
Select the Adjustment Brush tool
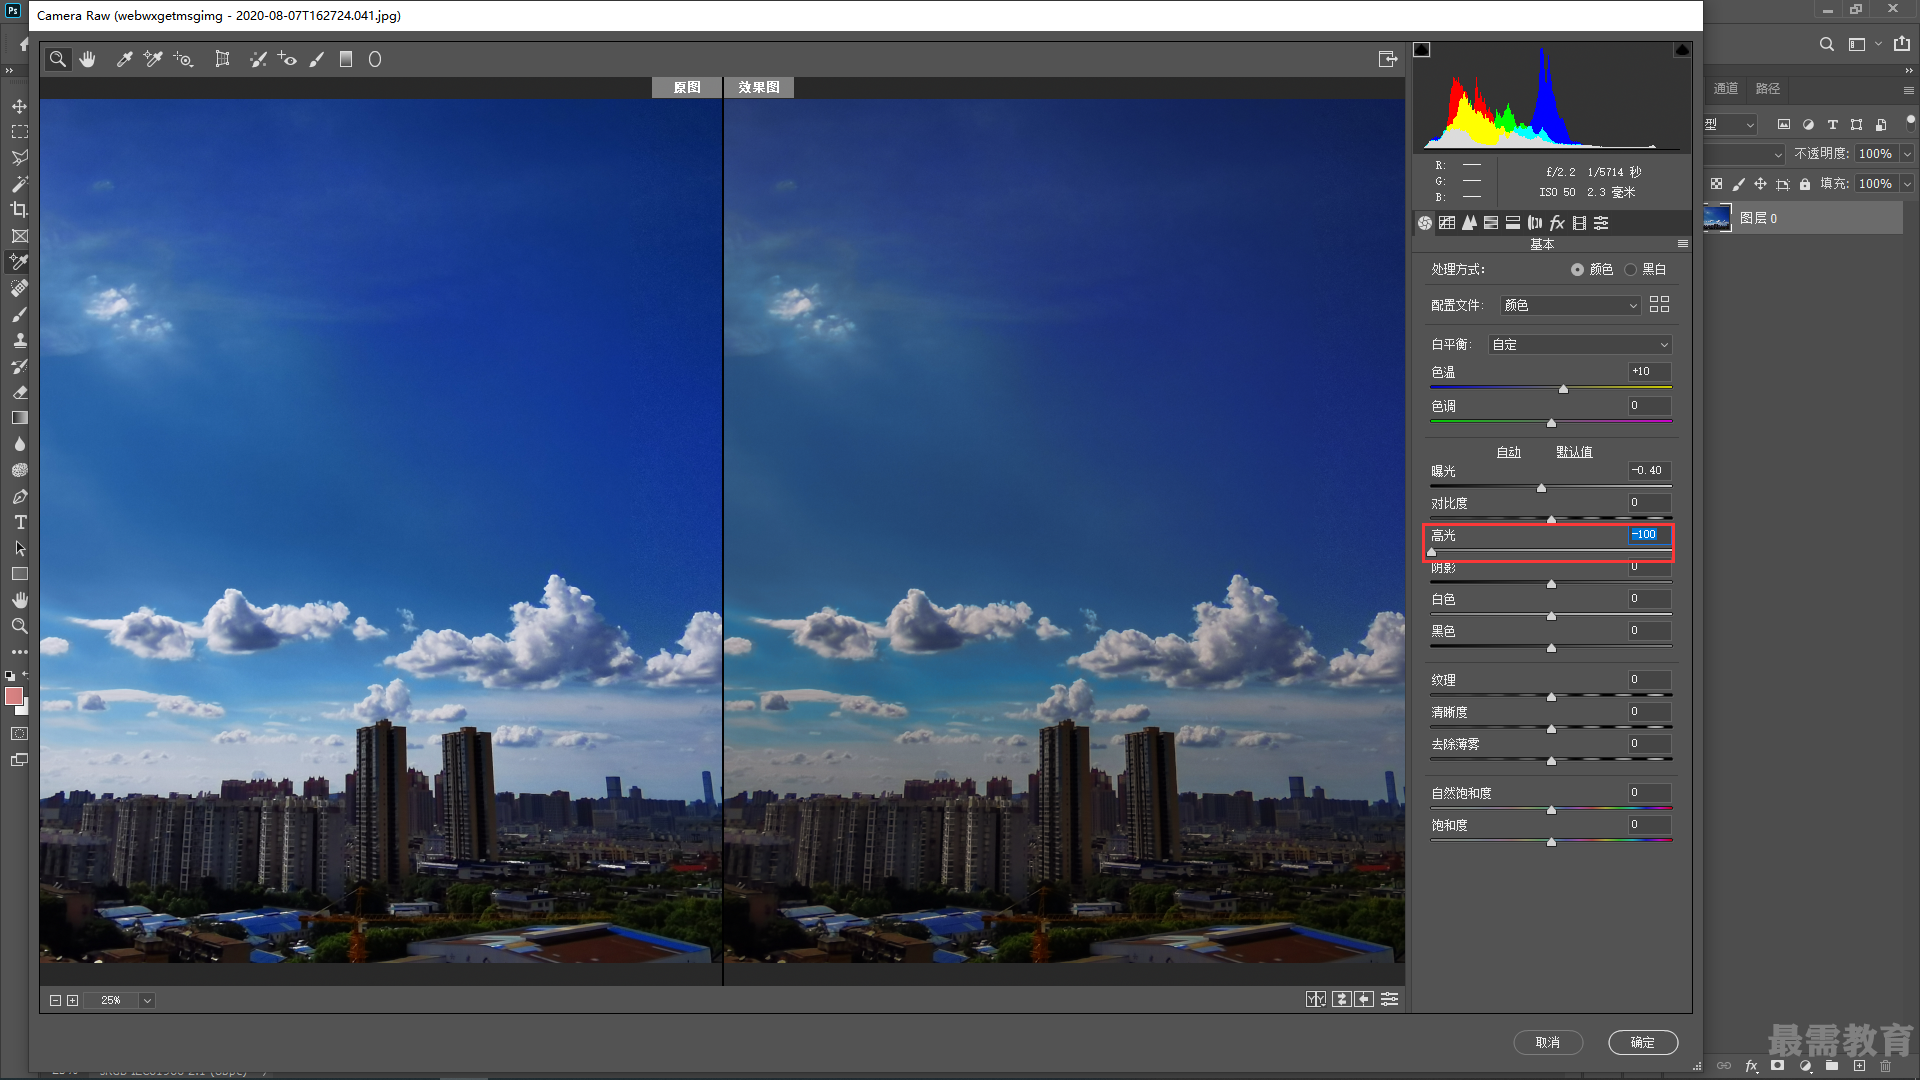(x=317, y=60)
